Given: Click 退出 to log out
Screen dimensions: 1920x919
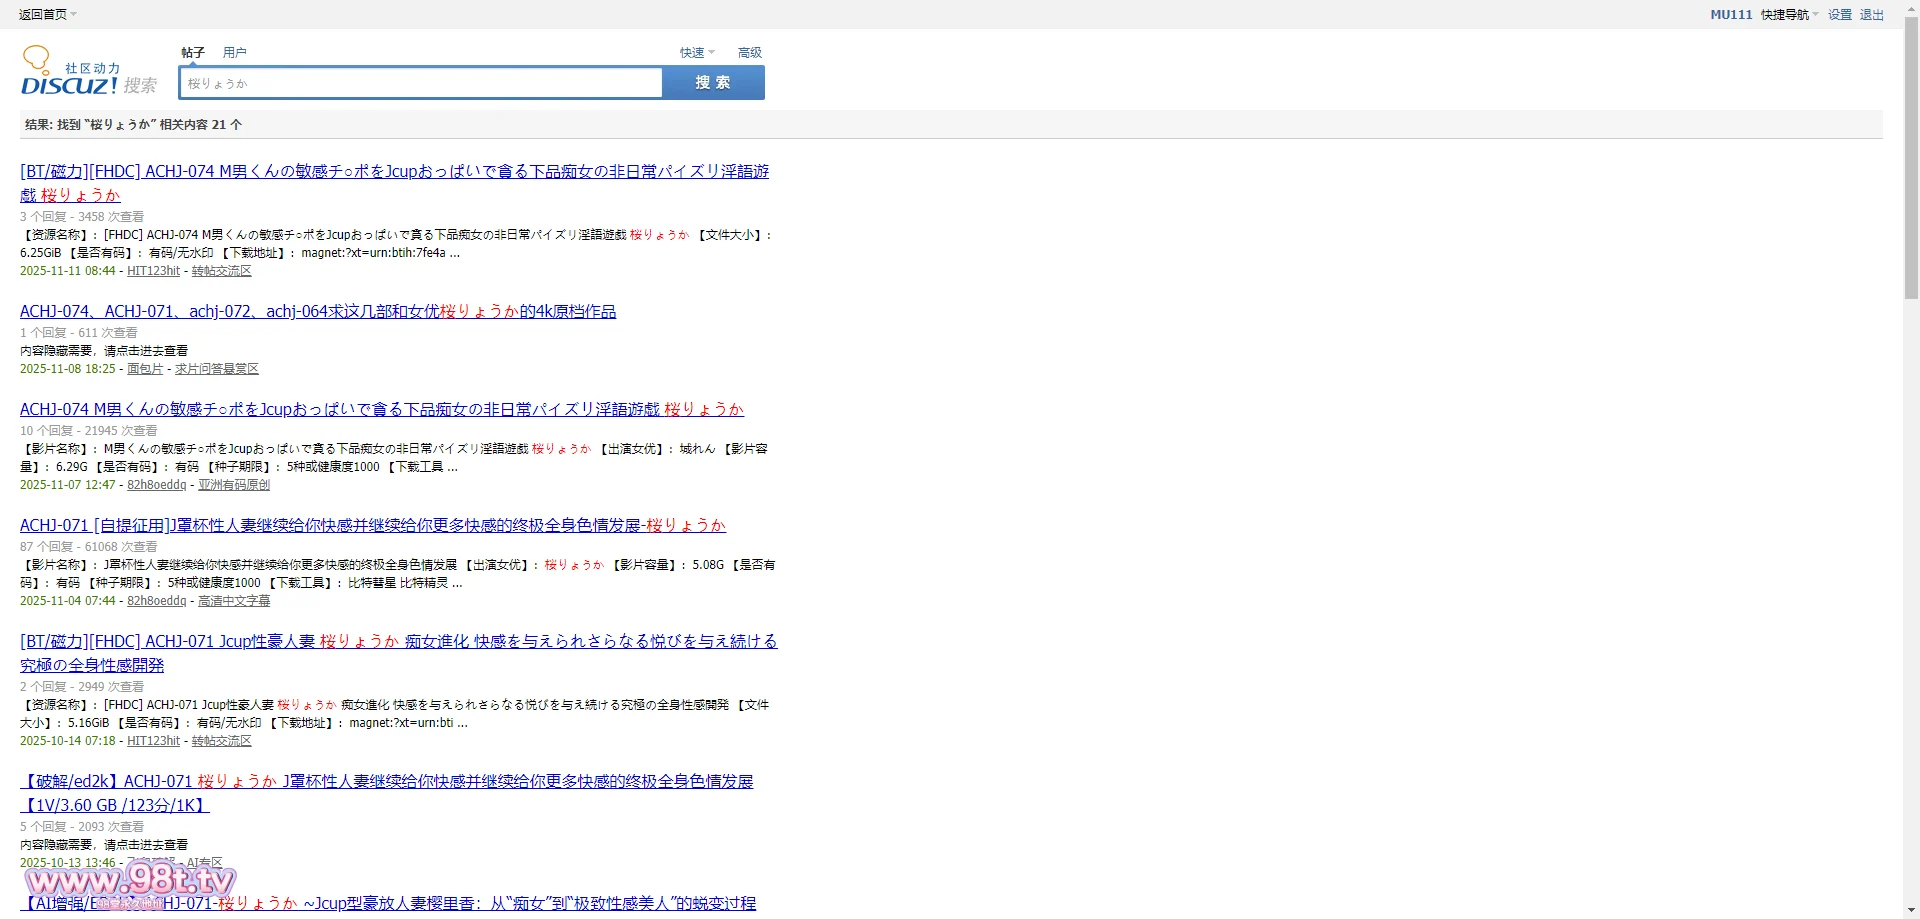Looking at the screenshot, I should tap(1871, 14).
